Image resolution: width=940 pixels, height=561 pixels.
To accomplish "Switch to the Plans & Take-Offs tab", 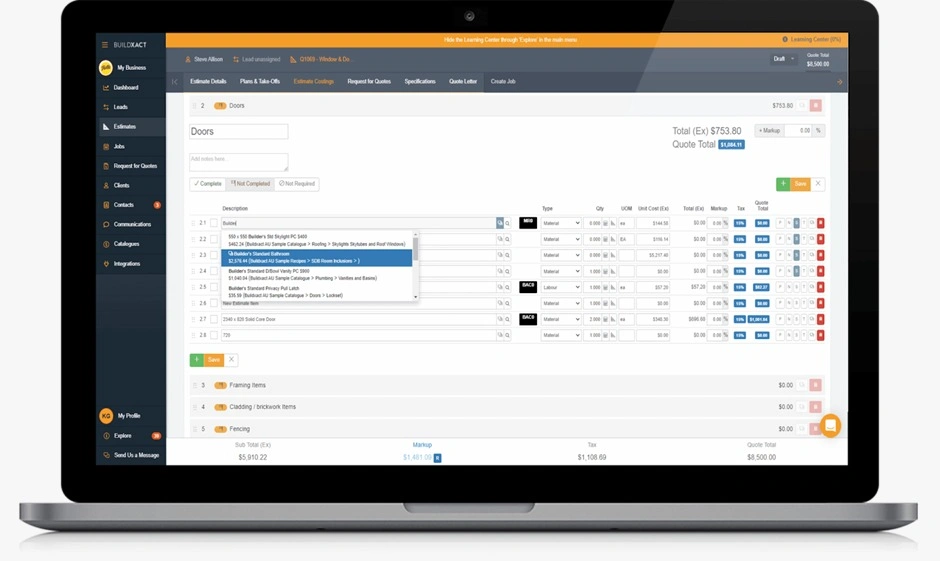I will [260, 82].
